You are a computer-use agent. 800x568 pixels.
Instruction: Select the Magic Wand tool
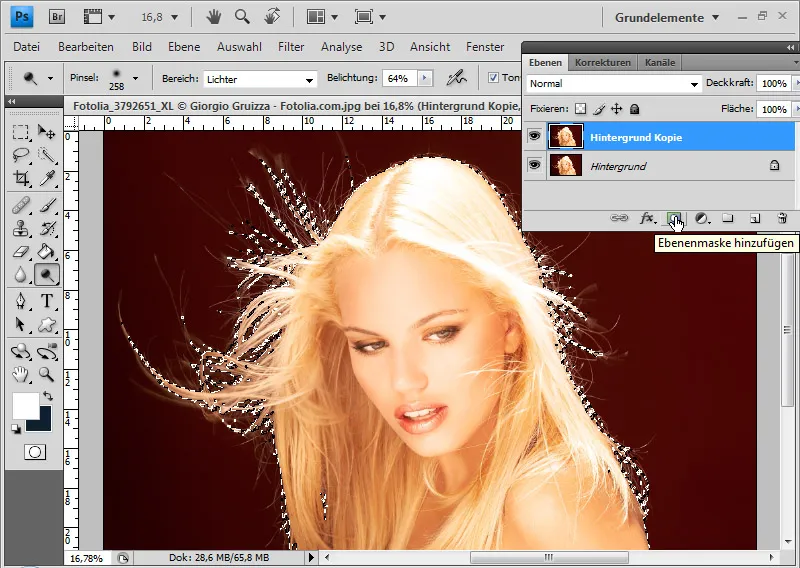[46, 155]
